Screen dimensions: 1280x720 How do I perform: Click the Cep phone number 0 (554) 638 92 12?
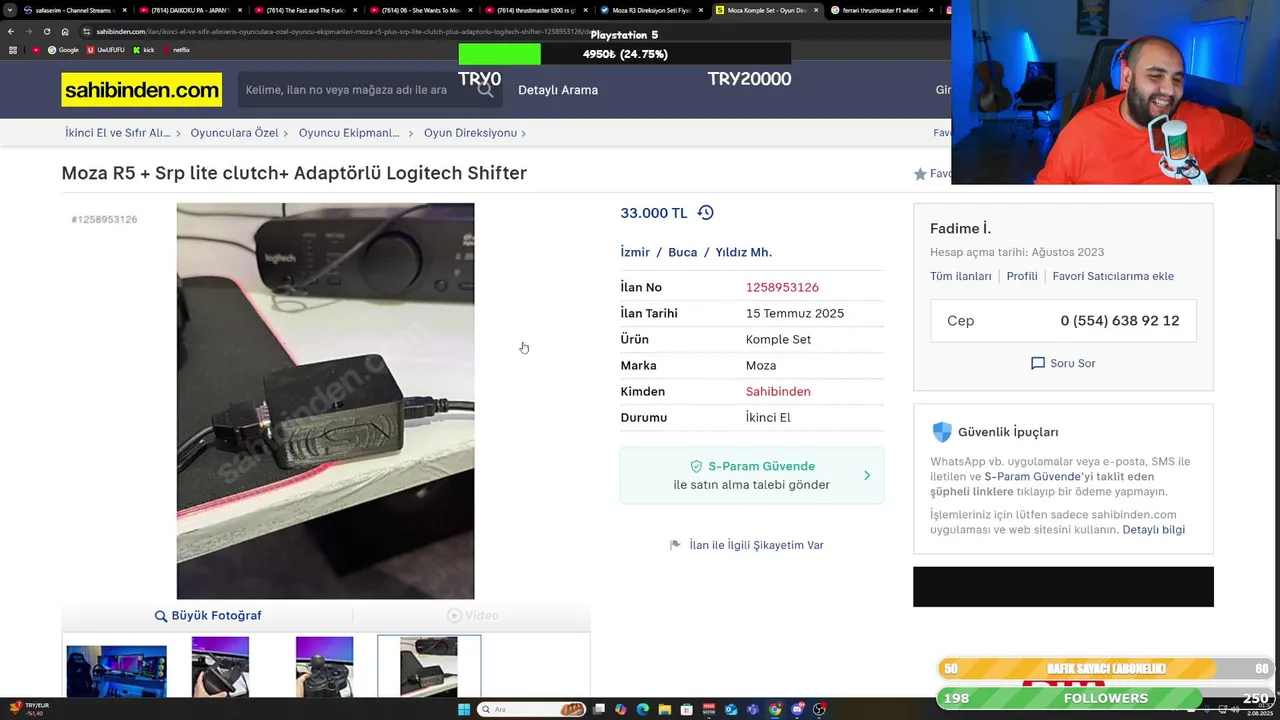[1120, 321]
